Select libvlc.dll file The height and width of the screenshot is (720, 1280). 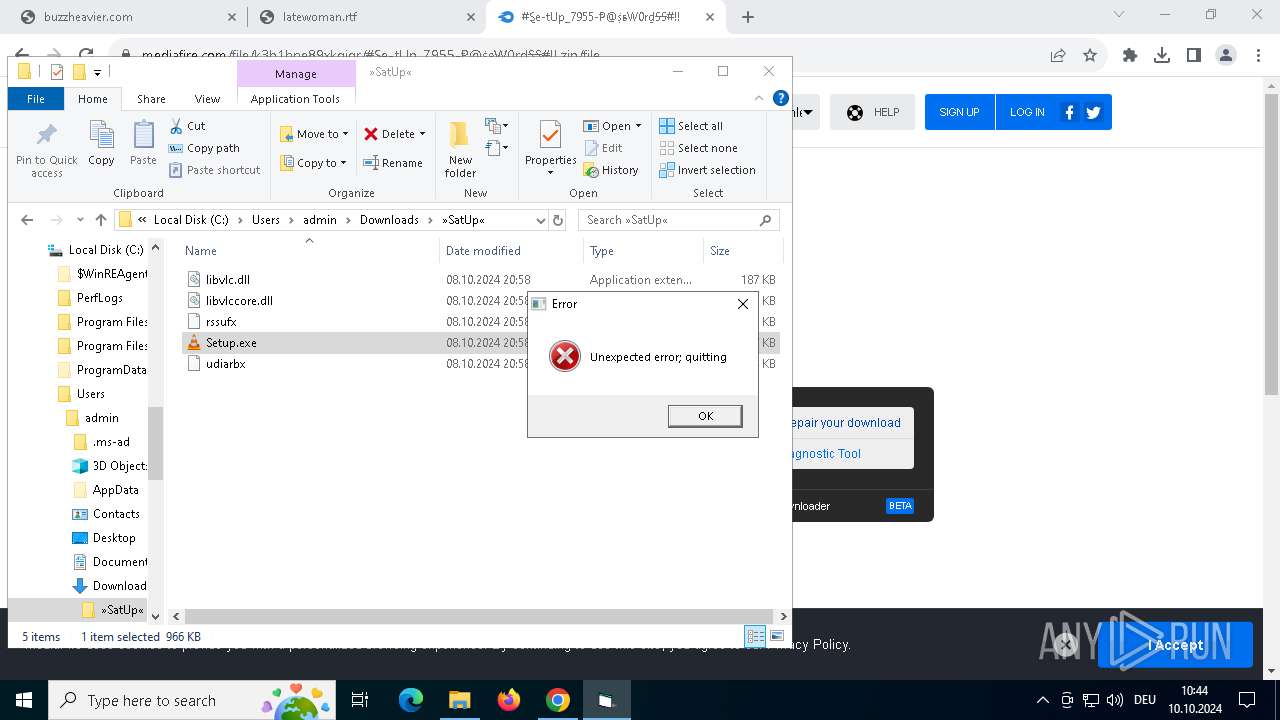[228, 280]
